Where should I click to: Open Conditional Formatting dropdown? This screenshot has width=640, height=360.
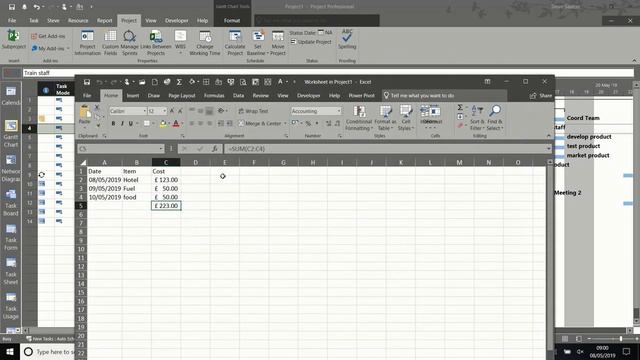(359, 118)
